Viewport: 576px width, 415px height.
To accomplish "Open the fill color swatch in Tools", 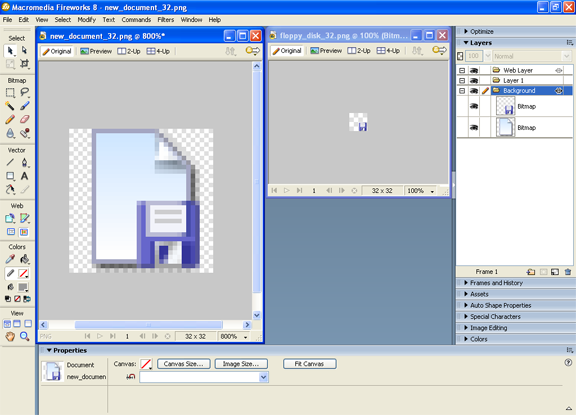I will (x=23, y=287).
